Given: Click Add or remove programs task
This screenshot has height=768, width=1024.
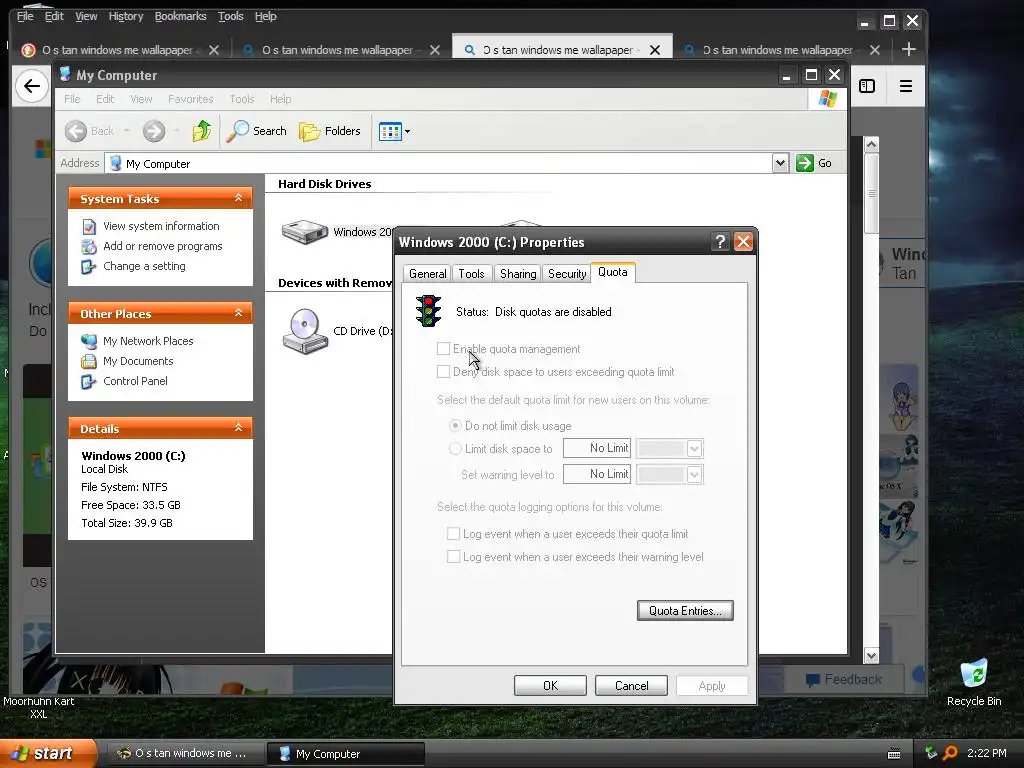Looking at the screenshot, I should pyautogui.click(x=163, y=246).
